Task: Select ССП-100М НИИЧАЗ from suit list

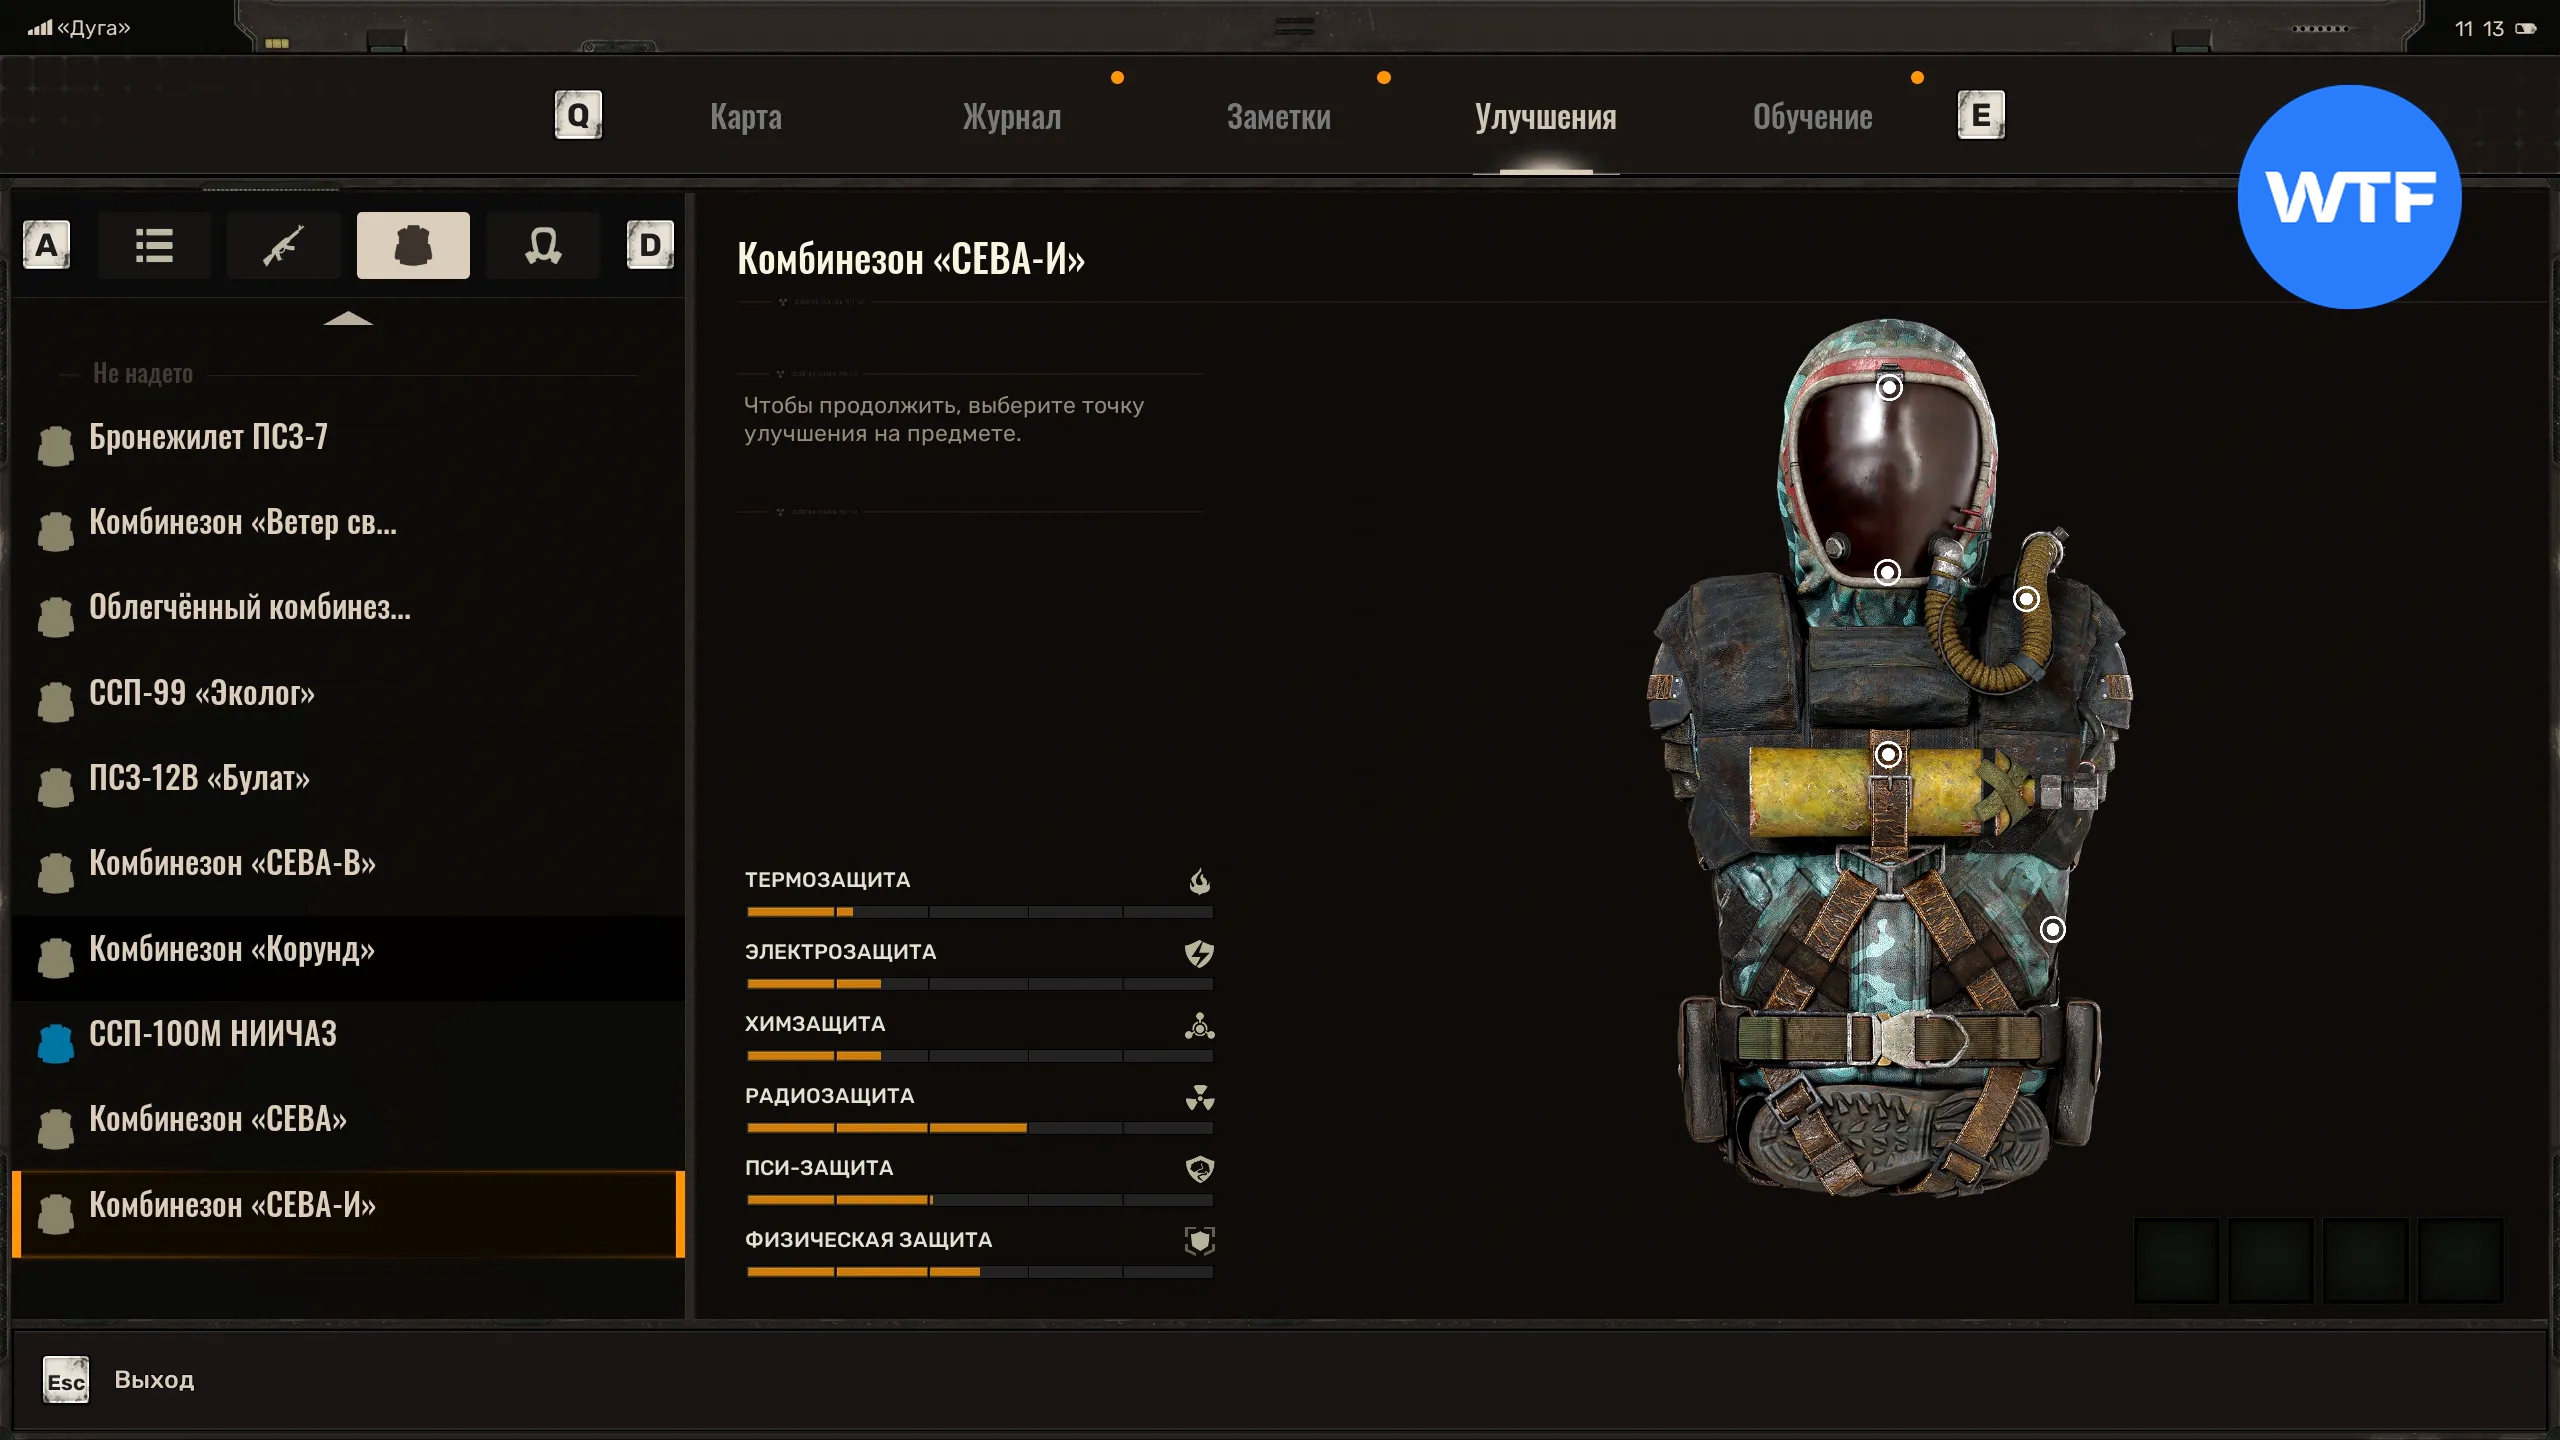Action: pyautogui.click(x=212, y=1034)
